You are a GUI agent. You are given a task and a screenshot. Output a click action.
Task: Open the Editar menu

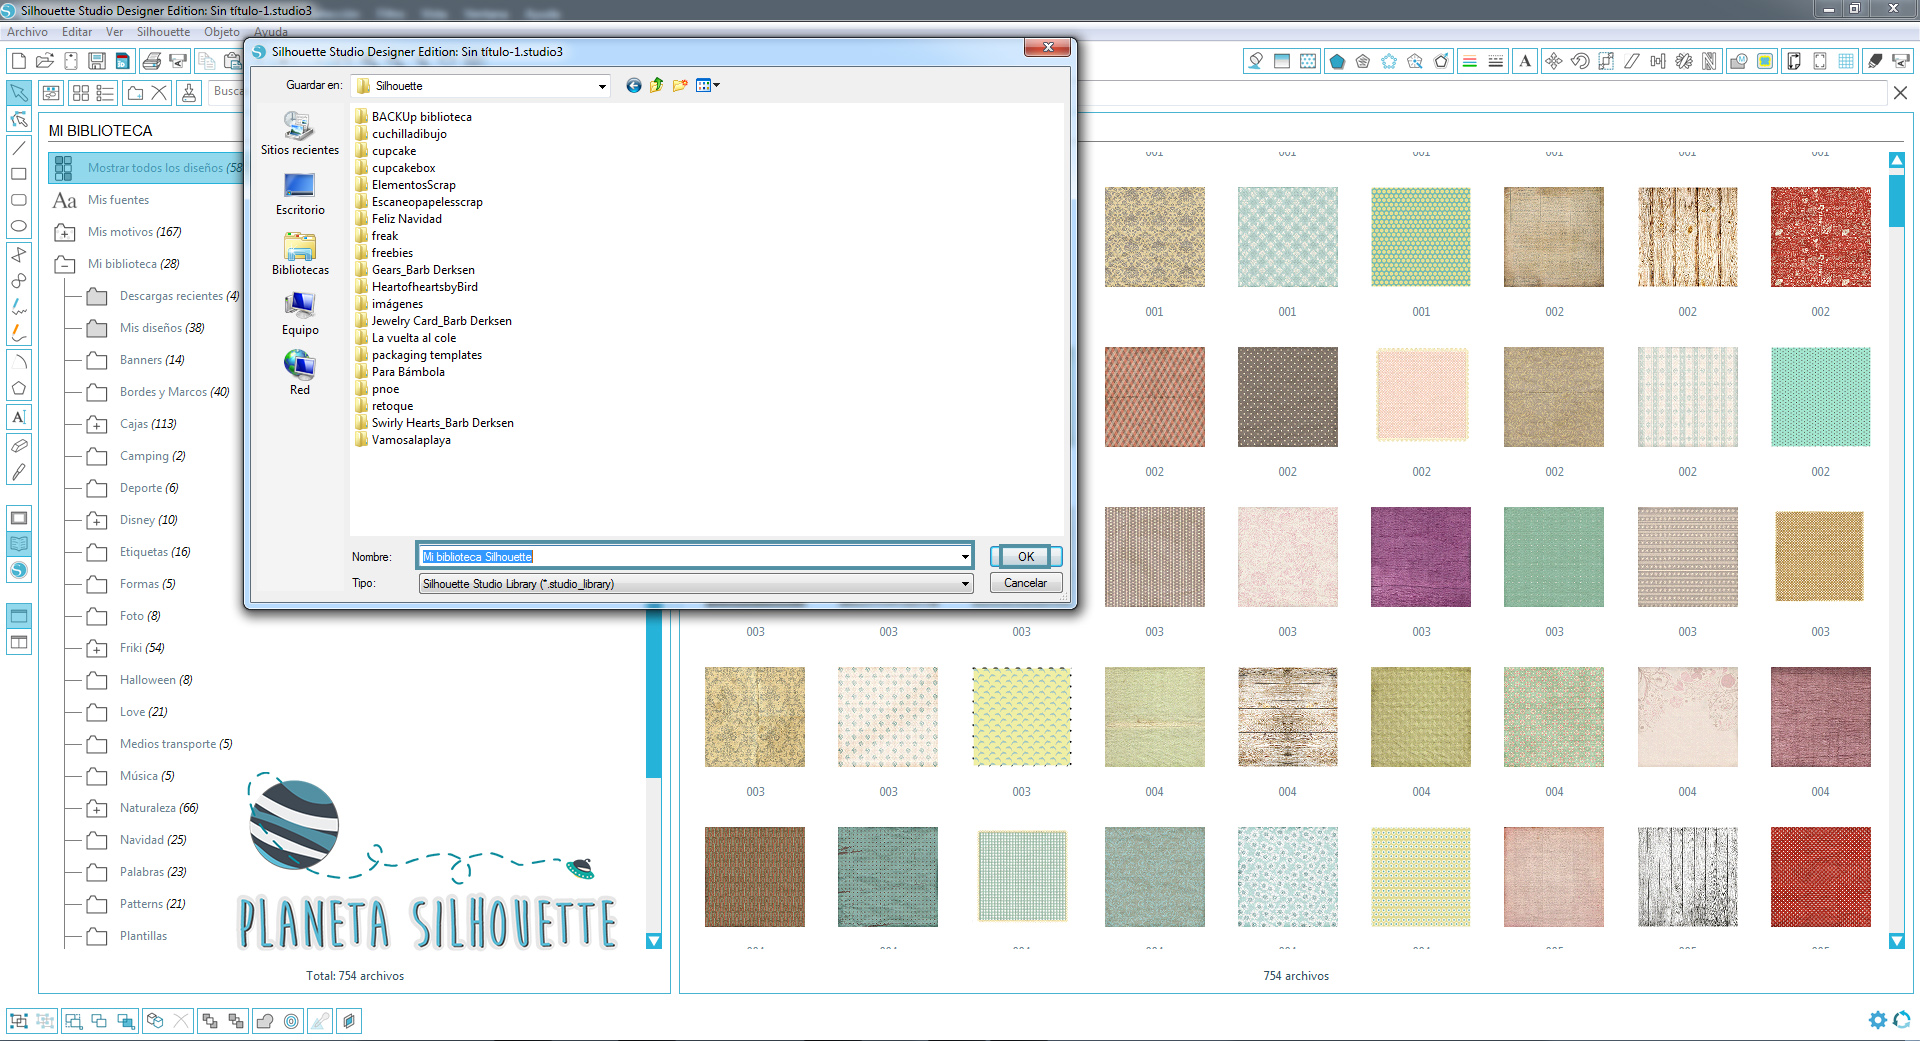(x=77, y=32)
